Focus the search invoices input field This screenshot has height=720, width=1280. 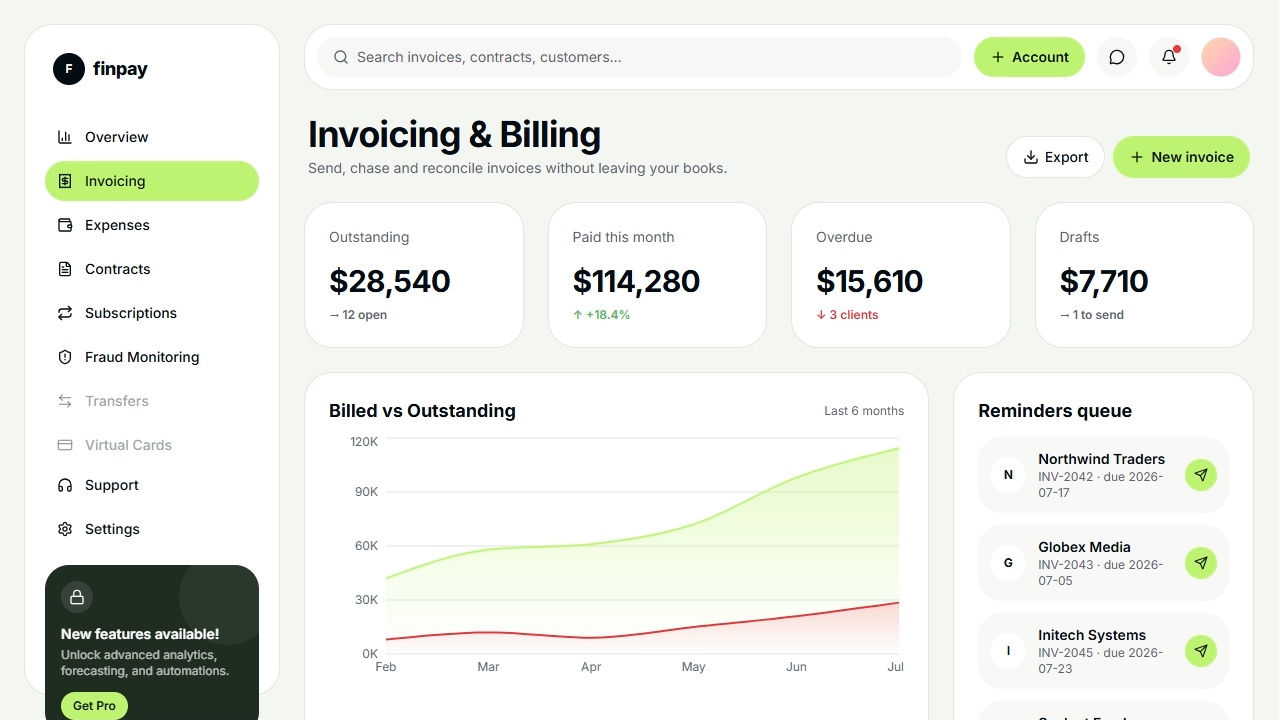pos(639,57)
